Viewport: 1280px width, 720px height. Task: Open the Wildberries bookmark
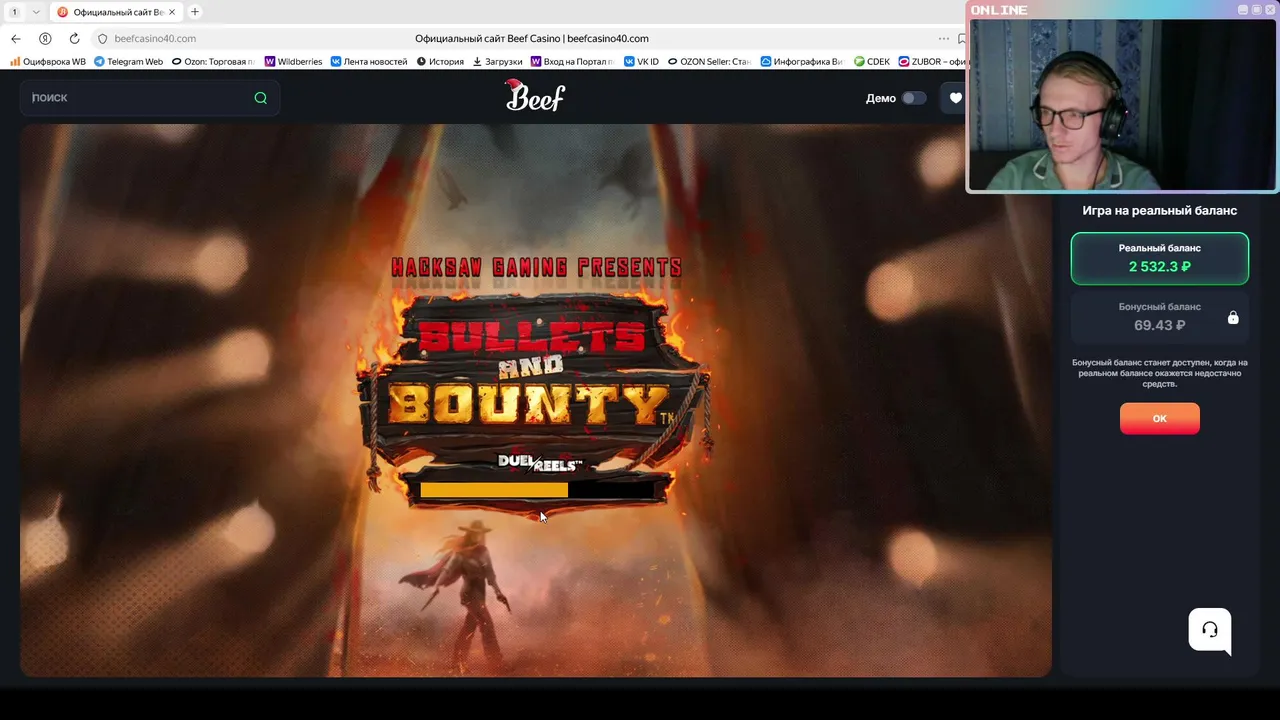click(x=293, y=61)
